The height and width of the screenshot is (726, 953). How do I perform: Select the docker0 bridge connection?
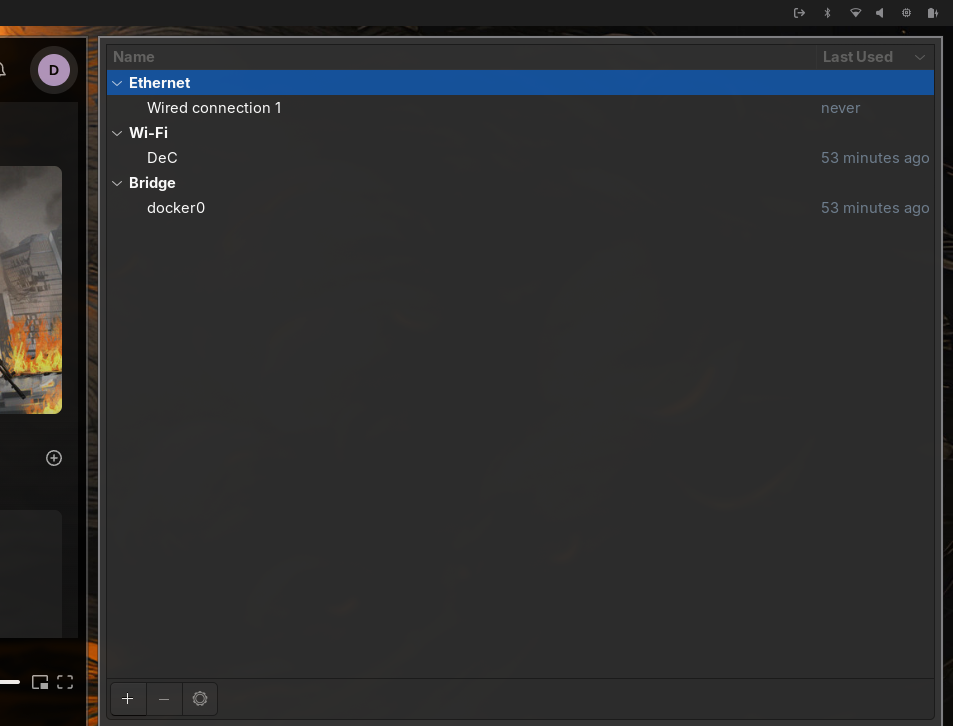176,208
